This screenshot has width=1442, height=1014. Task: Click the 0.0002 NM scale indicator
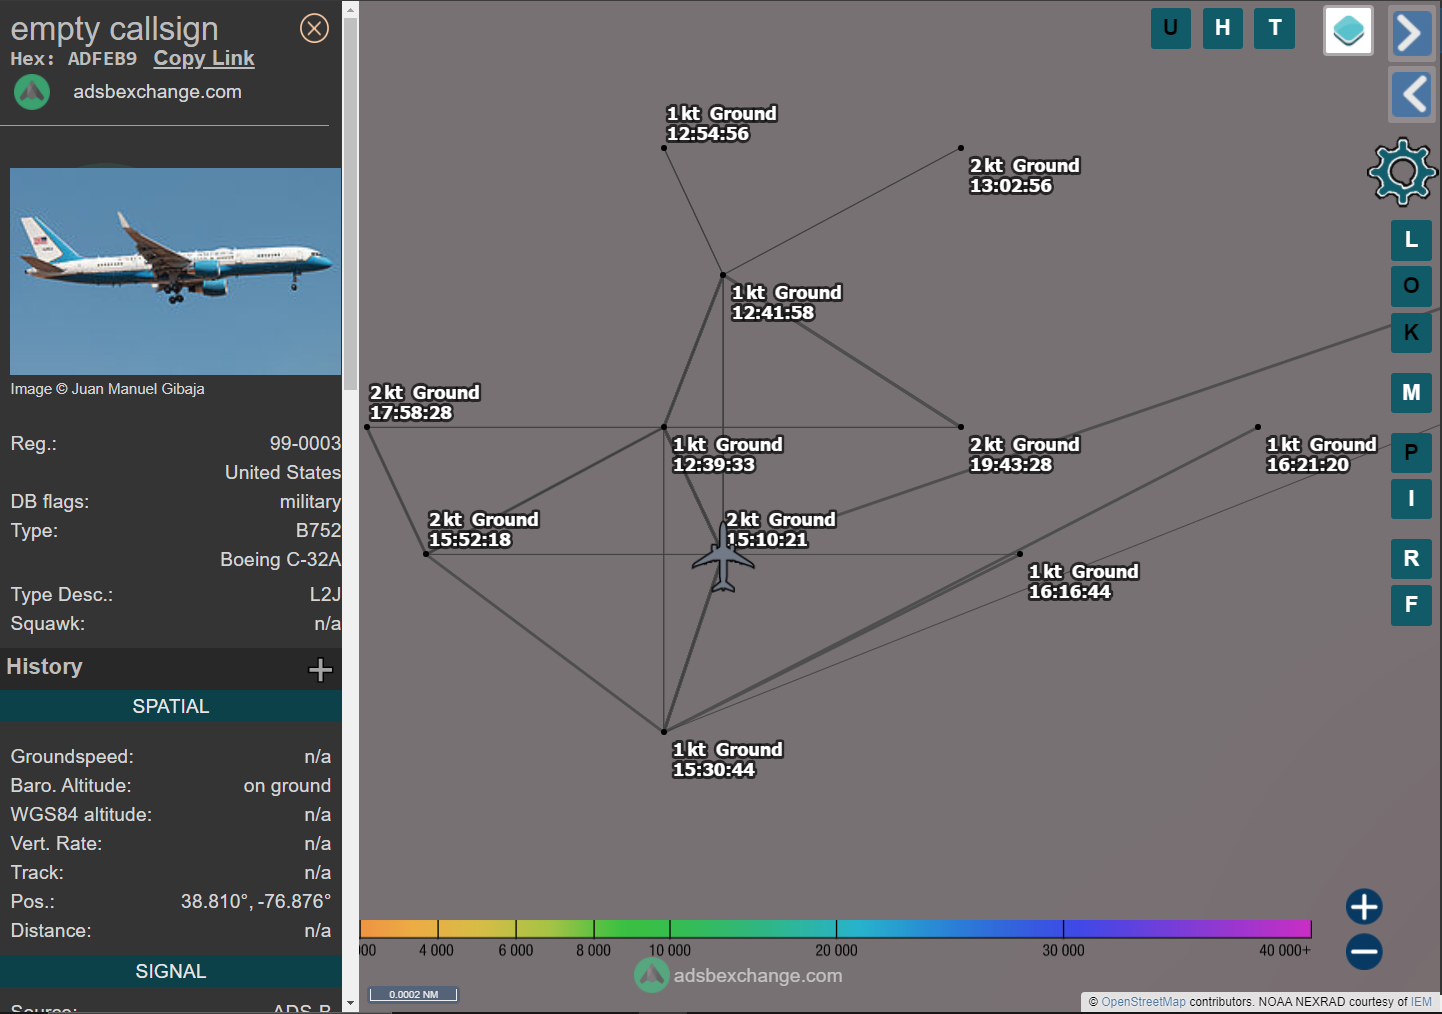point(413,994)
